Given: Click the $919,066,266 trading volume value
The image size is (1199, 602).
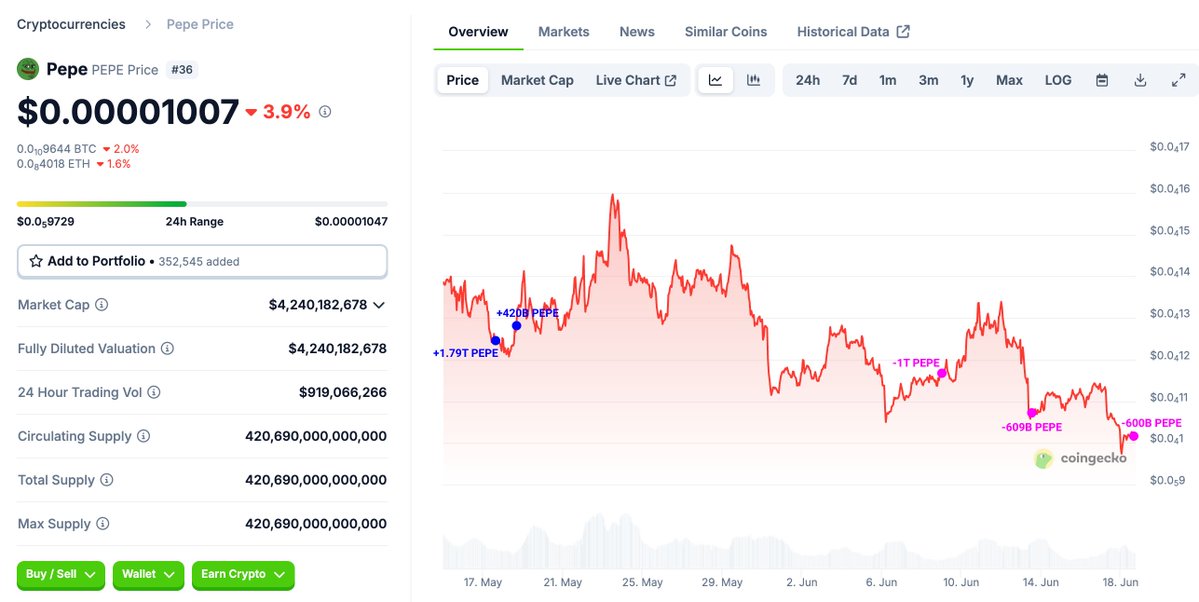Looking at the screenshot, I should (343, 392).
